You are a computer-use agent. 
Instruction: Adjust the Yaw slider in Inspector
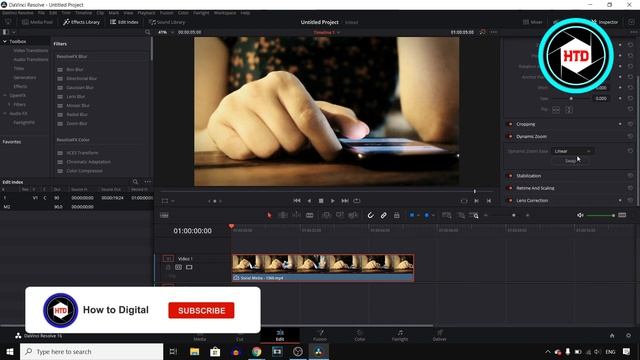(571, 98)
